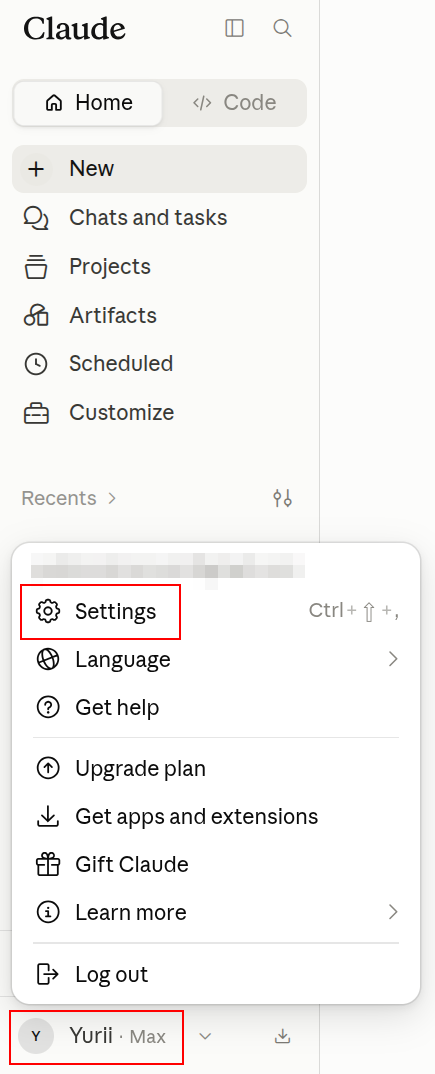Expand the Language submenu chevron
The width and height of the screenshot is (435, 1074).
[393, 659]
